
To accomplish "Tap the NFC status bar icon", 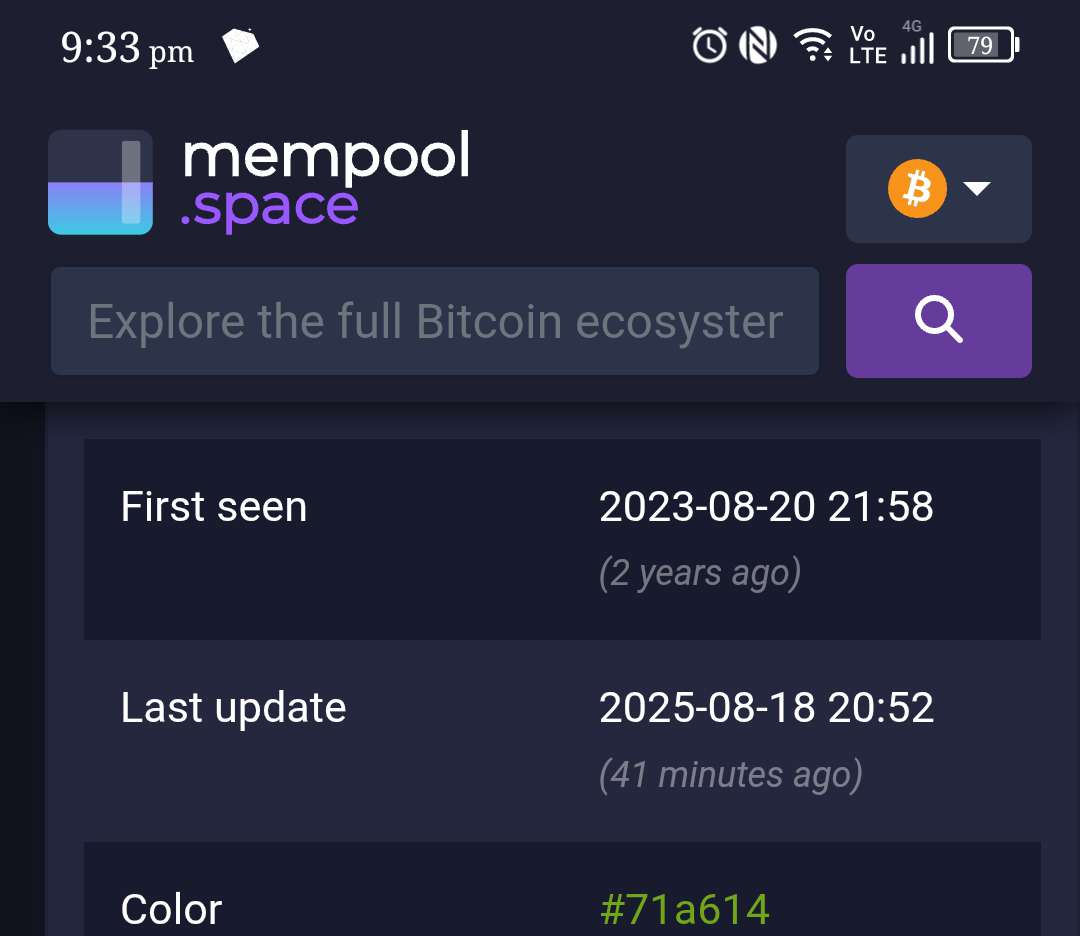I will point(758,45).
